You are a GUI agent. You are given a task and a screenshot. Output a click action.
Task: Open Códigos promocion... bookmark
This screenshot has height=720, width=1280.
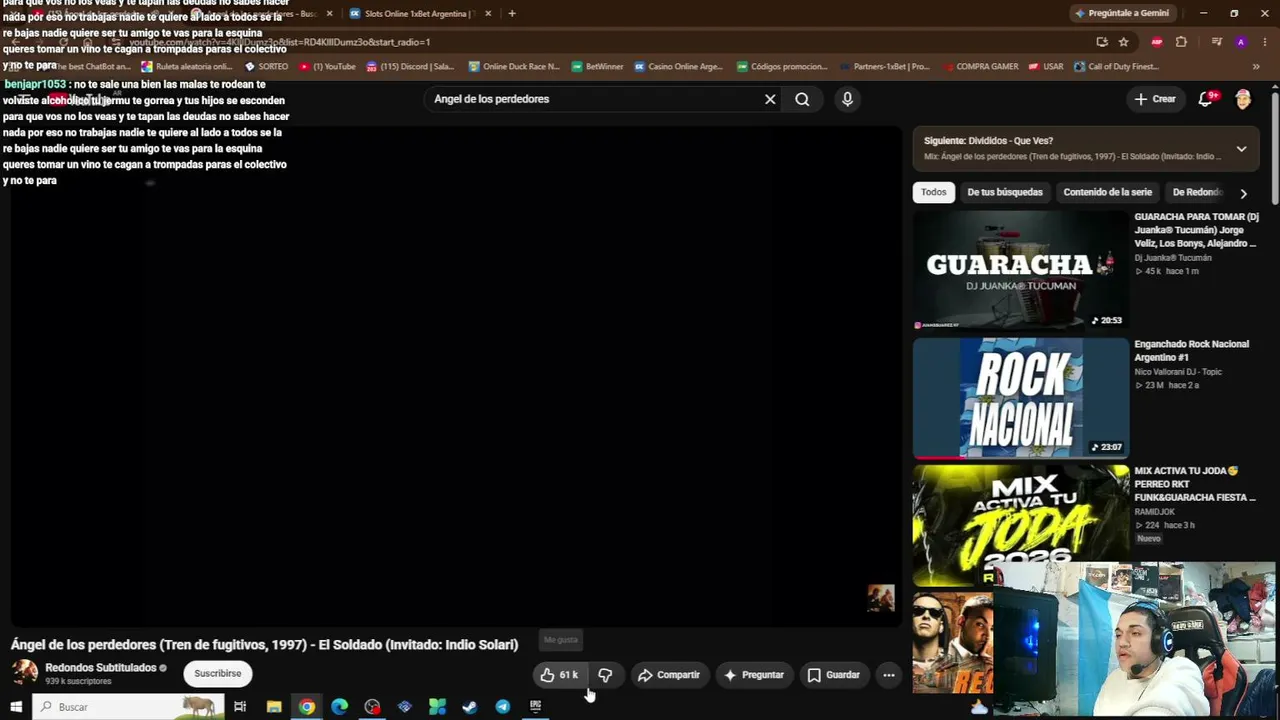(x=782, y=67)
